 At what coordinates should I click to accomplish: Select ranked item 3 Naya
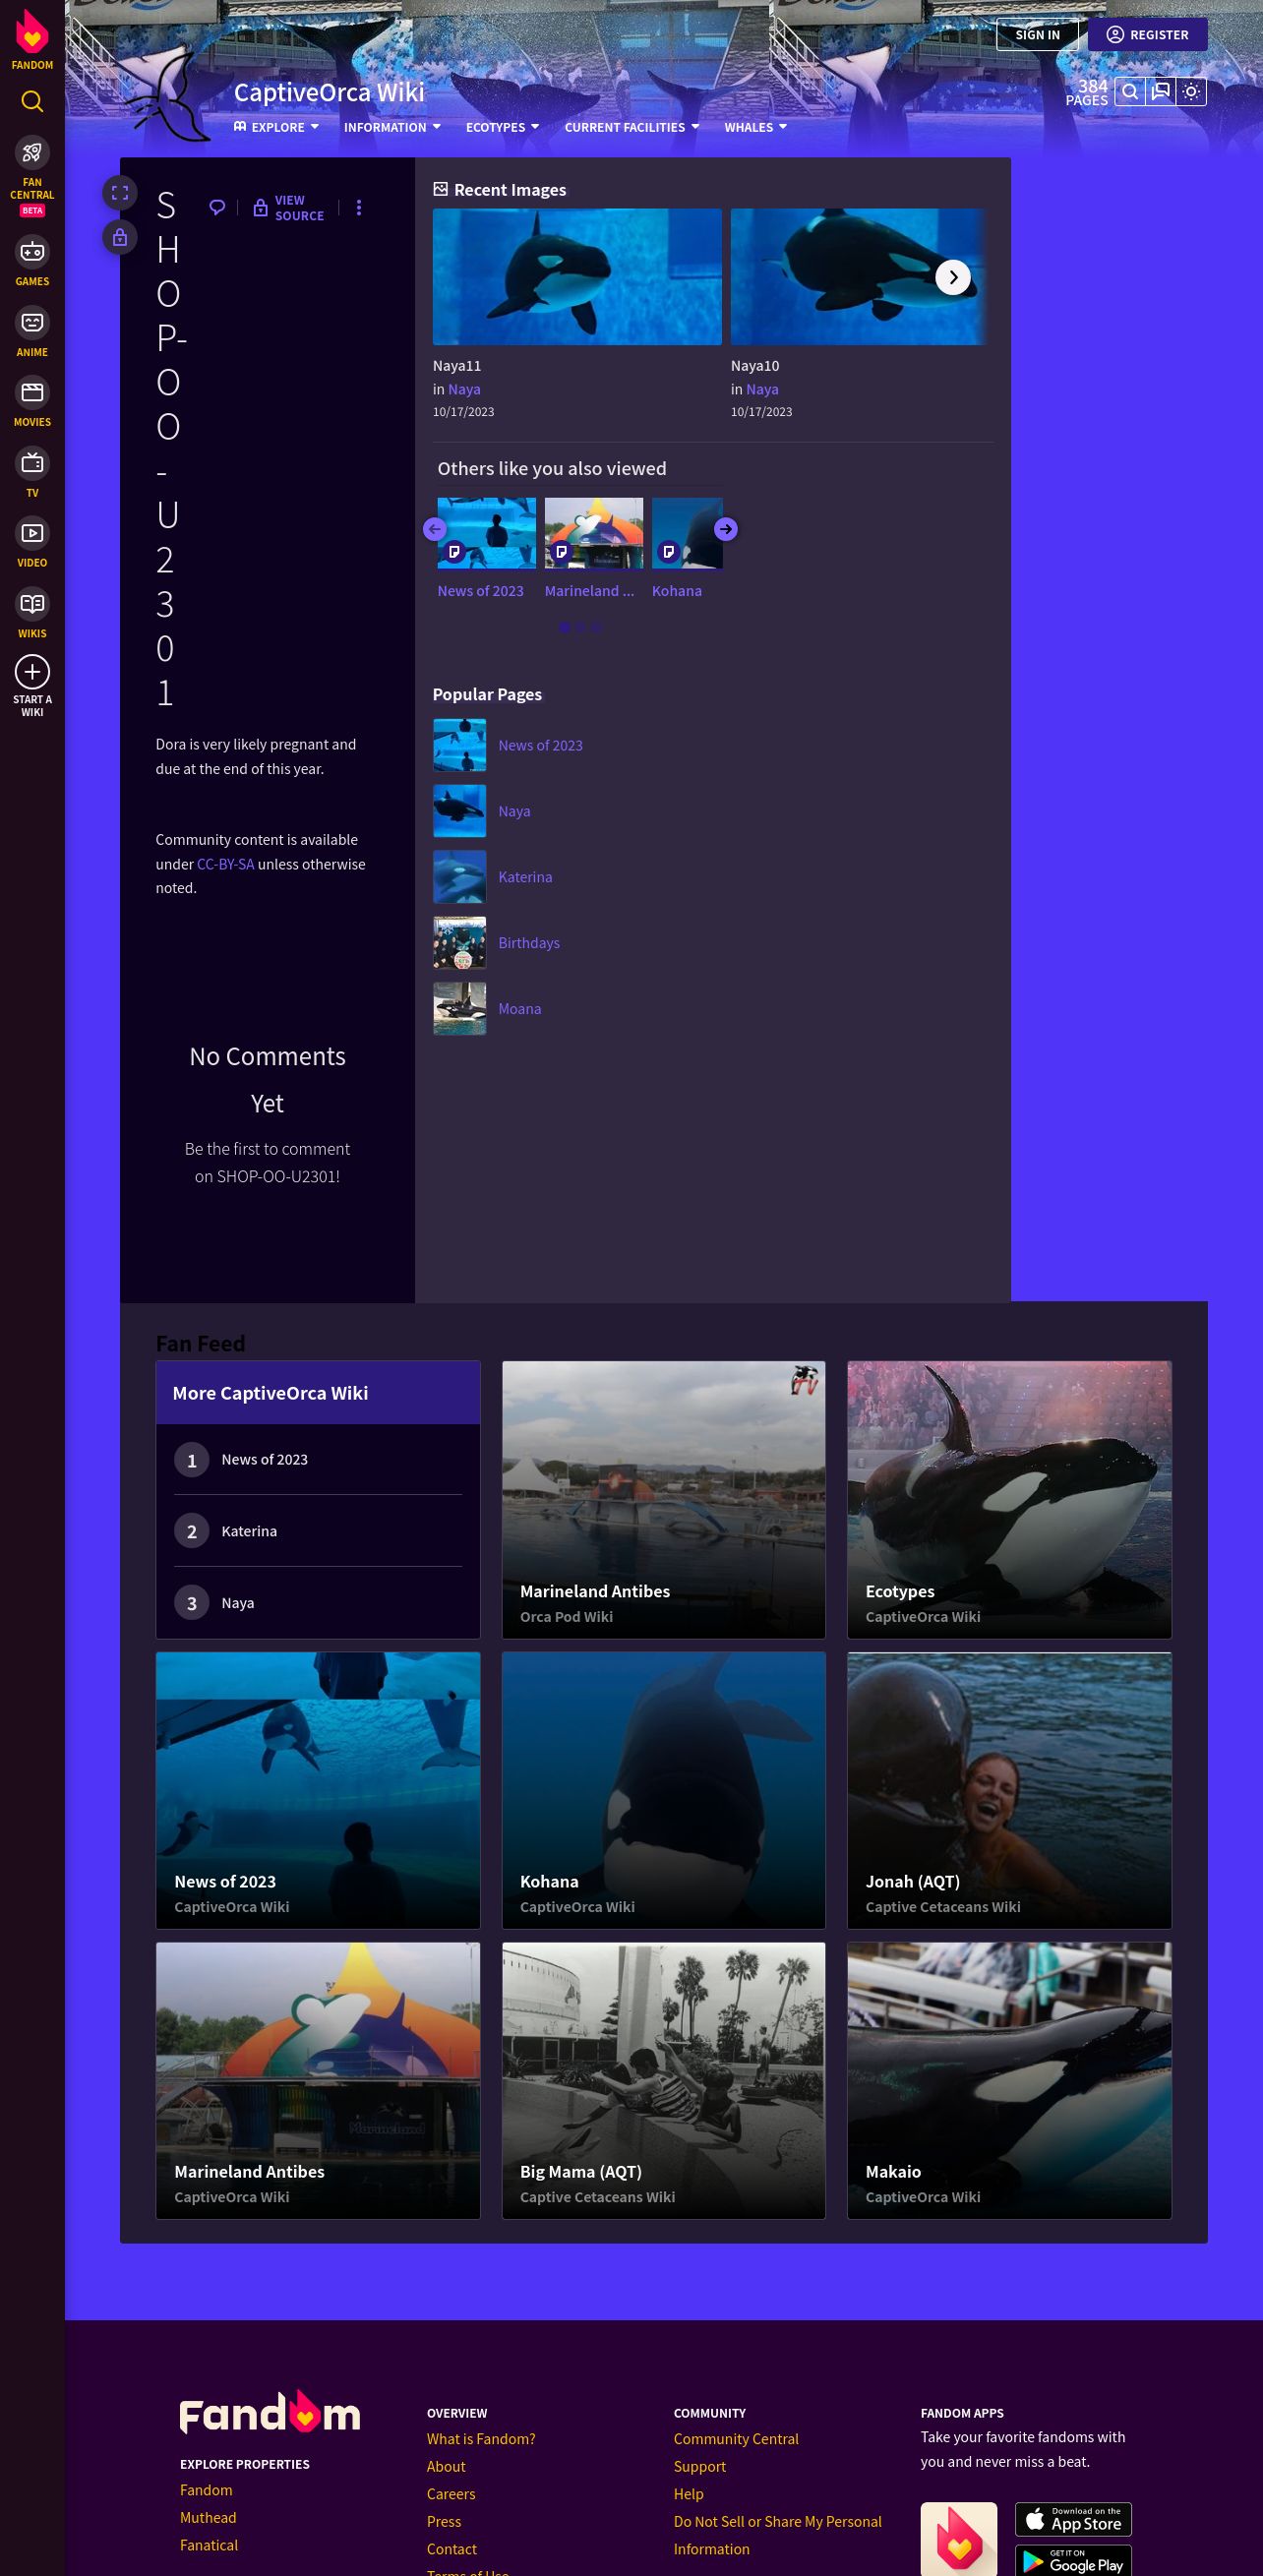pos(318,1603)
